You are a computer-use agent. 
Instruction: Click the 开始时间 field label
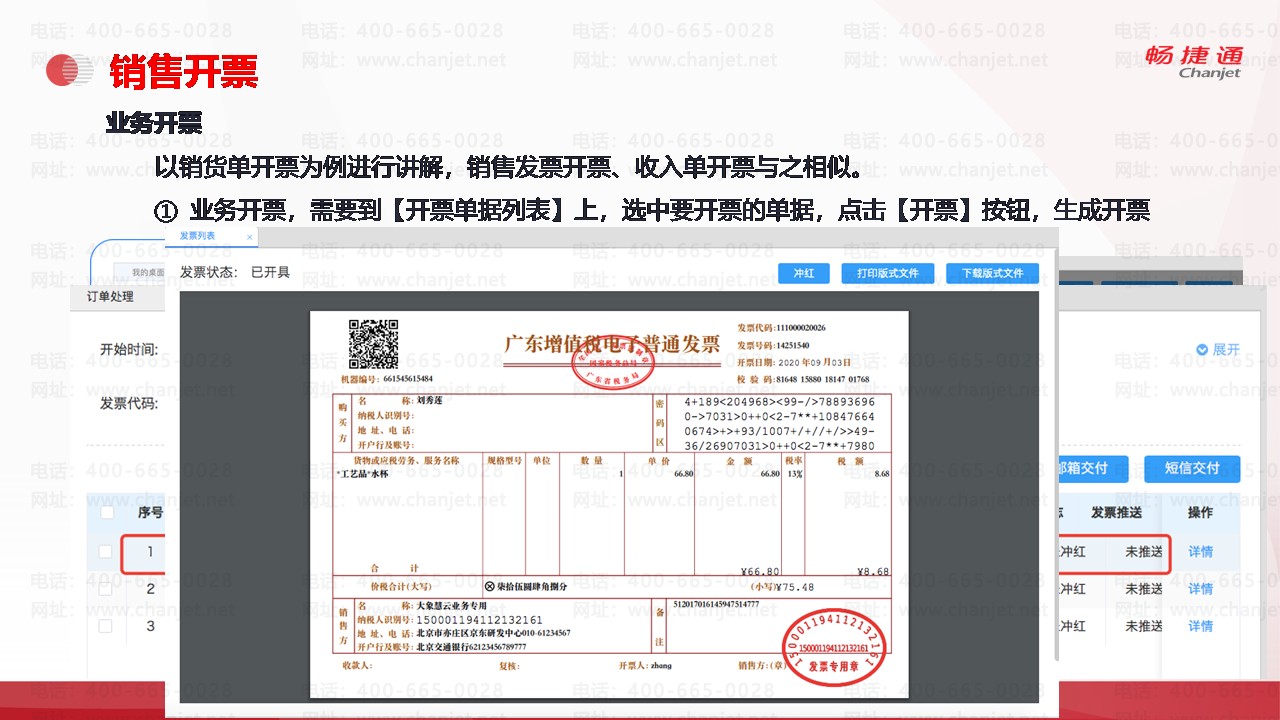pyautogui.click(x=129, y=350)
